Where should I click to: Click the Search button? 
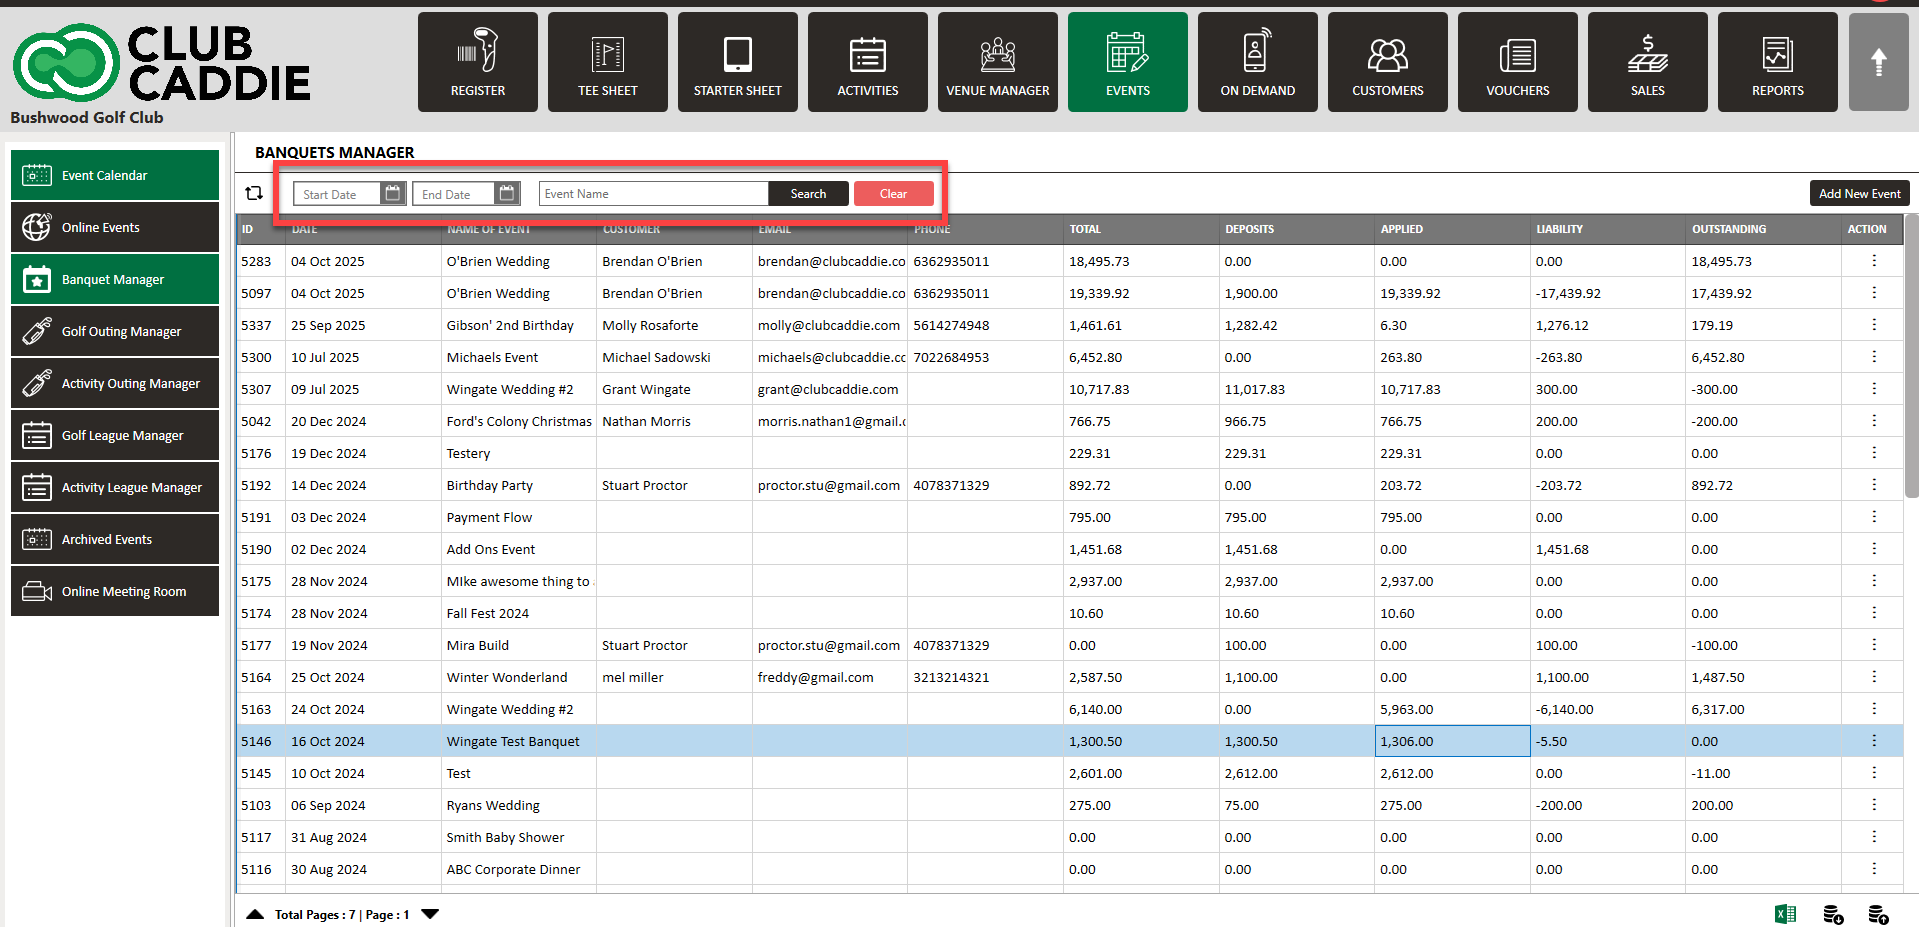(x=808, y=194)
